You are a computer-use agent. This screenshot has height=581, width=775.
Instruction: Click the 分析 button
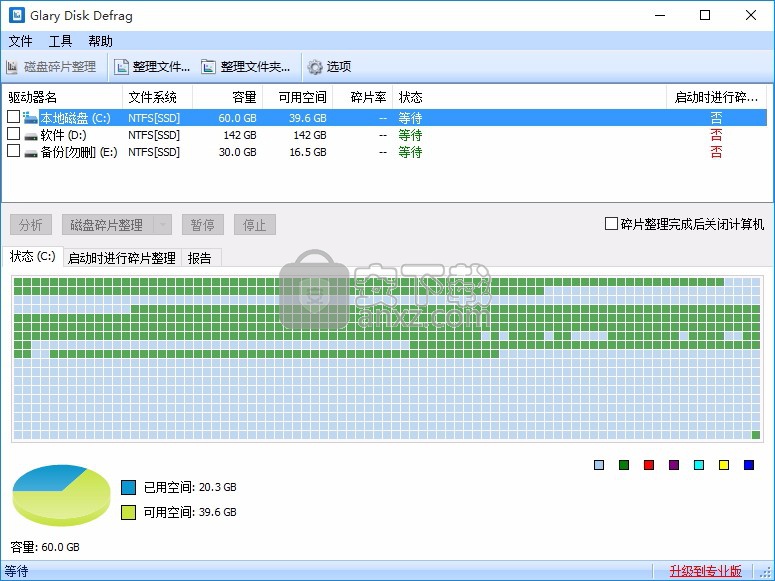(x=31, y=225)
